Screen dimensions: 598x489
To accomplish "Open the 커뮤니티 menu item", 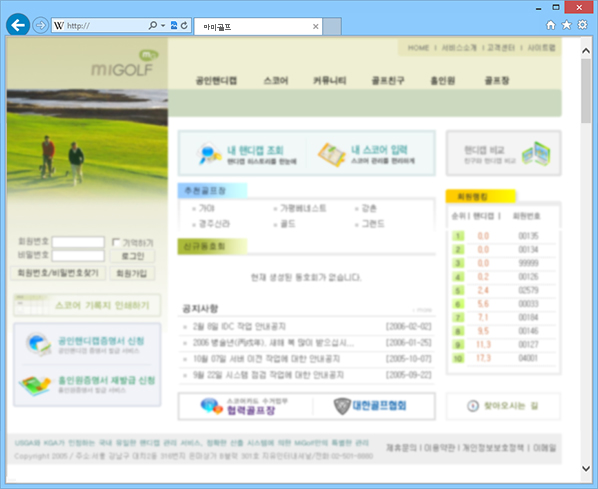I will tap(330, 80).
